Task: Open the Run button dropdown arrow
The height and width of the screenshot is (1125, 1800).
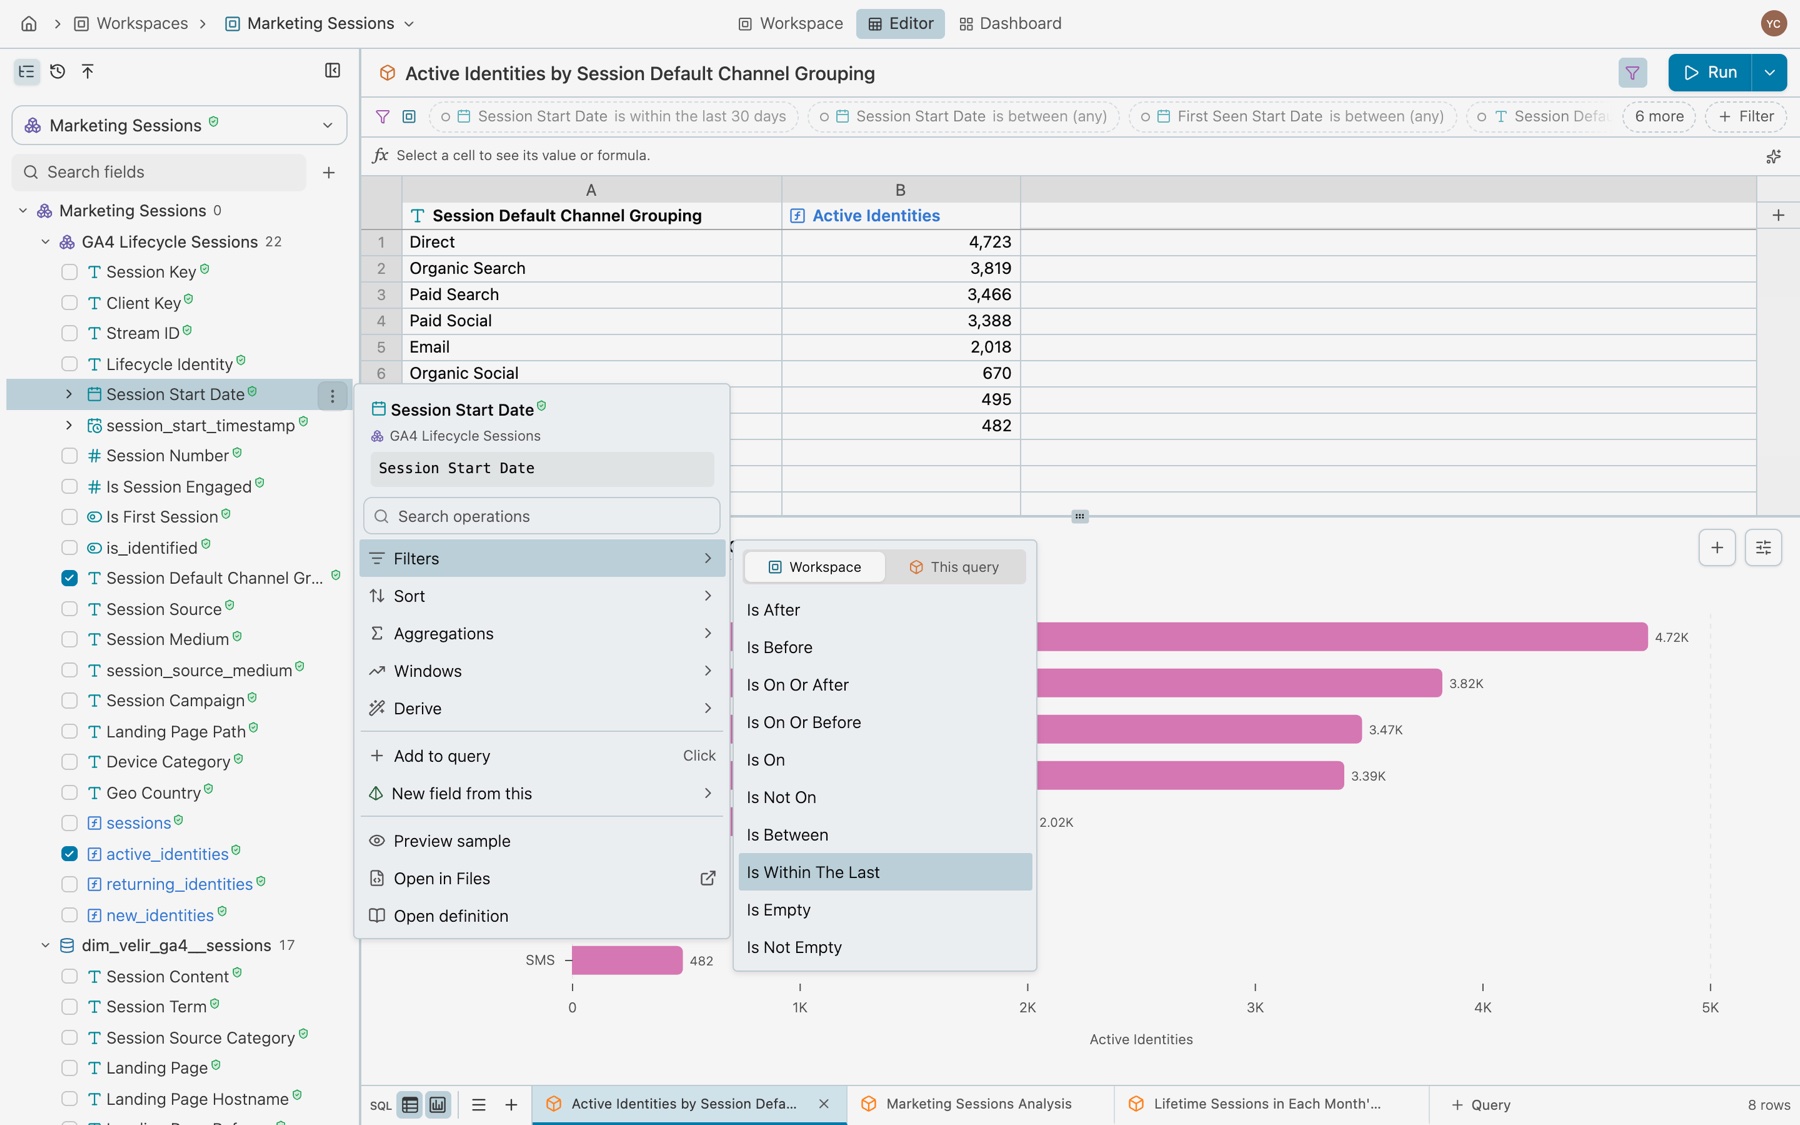Action: tap(1769, 72)
